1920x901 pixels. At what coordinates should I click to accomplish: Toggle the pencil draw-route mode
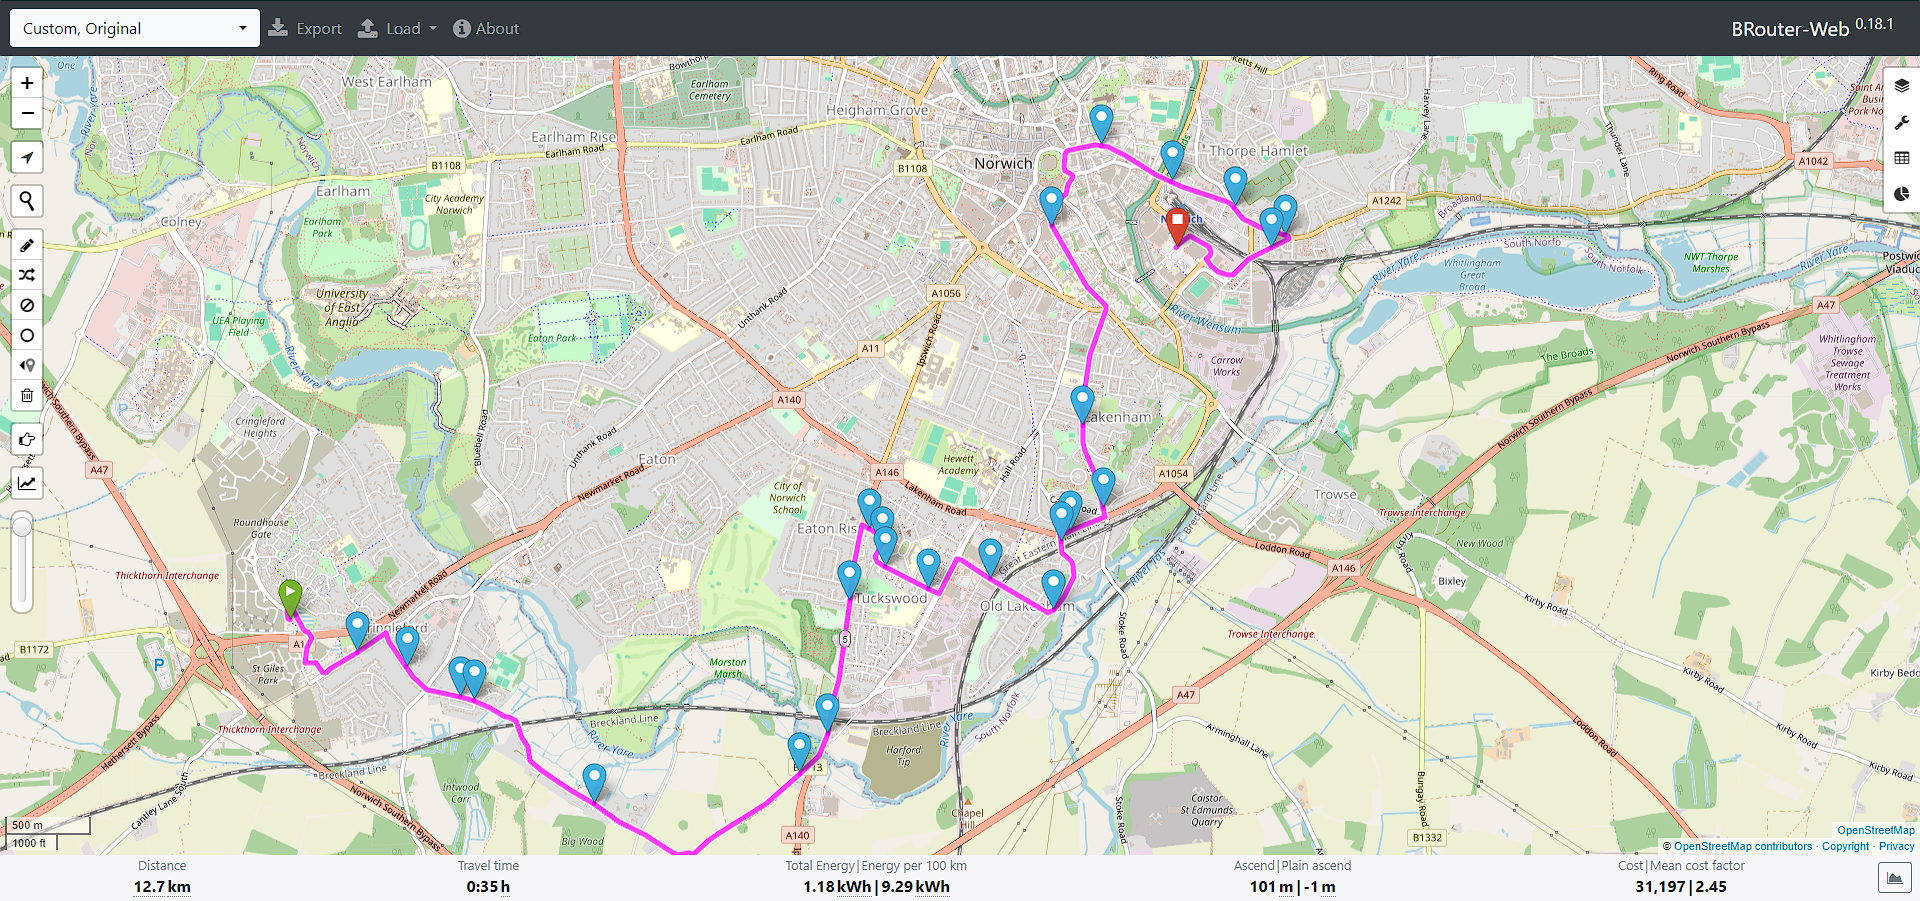tap(27, 245)
